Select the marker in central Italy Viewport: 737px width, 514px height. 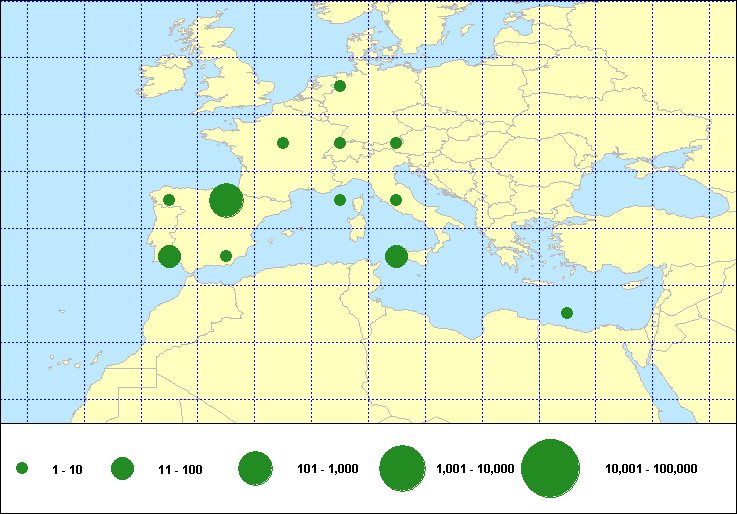coord(396,200)
